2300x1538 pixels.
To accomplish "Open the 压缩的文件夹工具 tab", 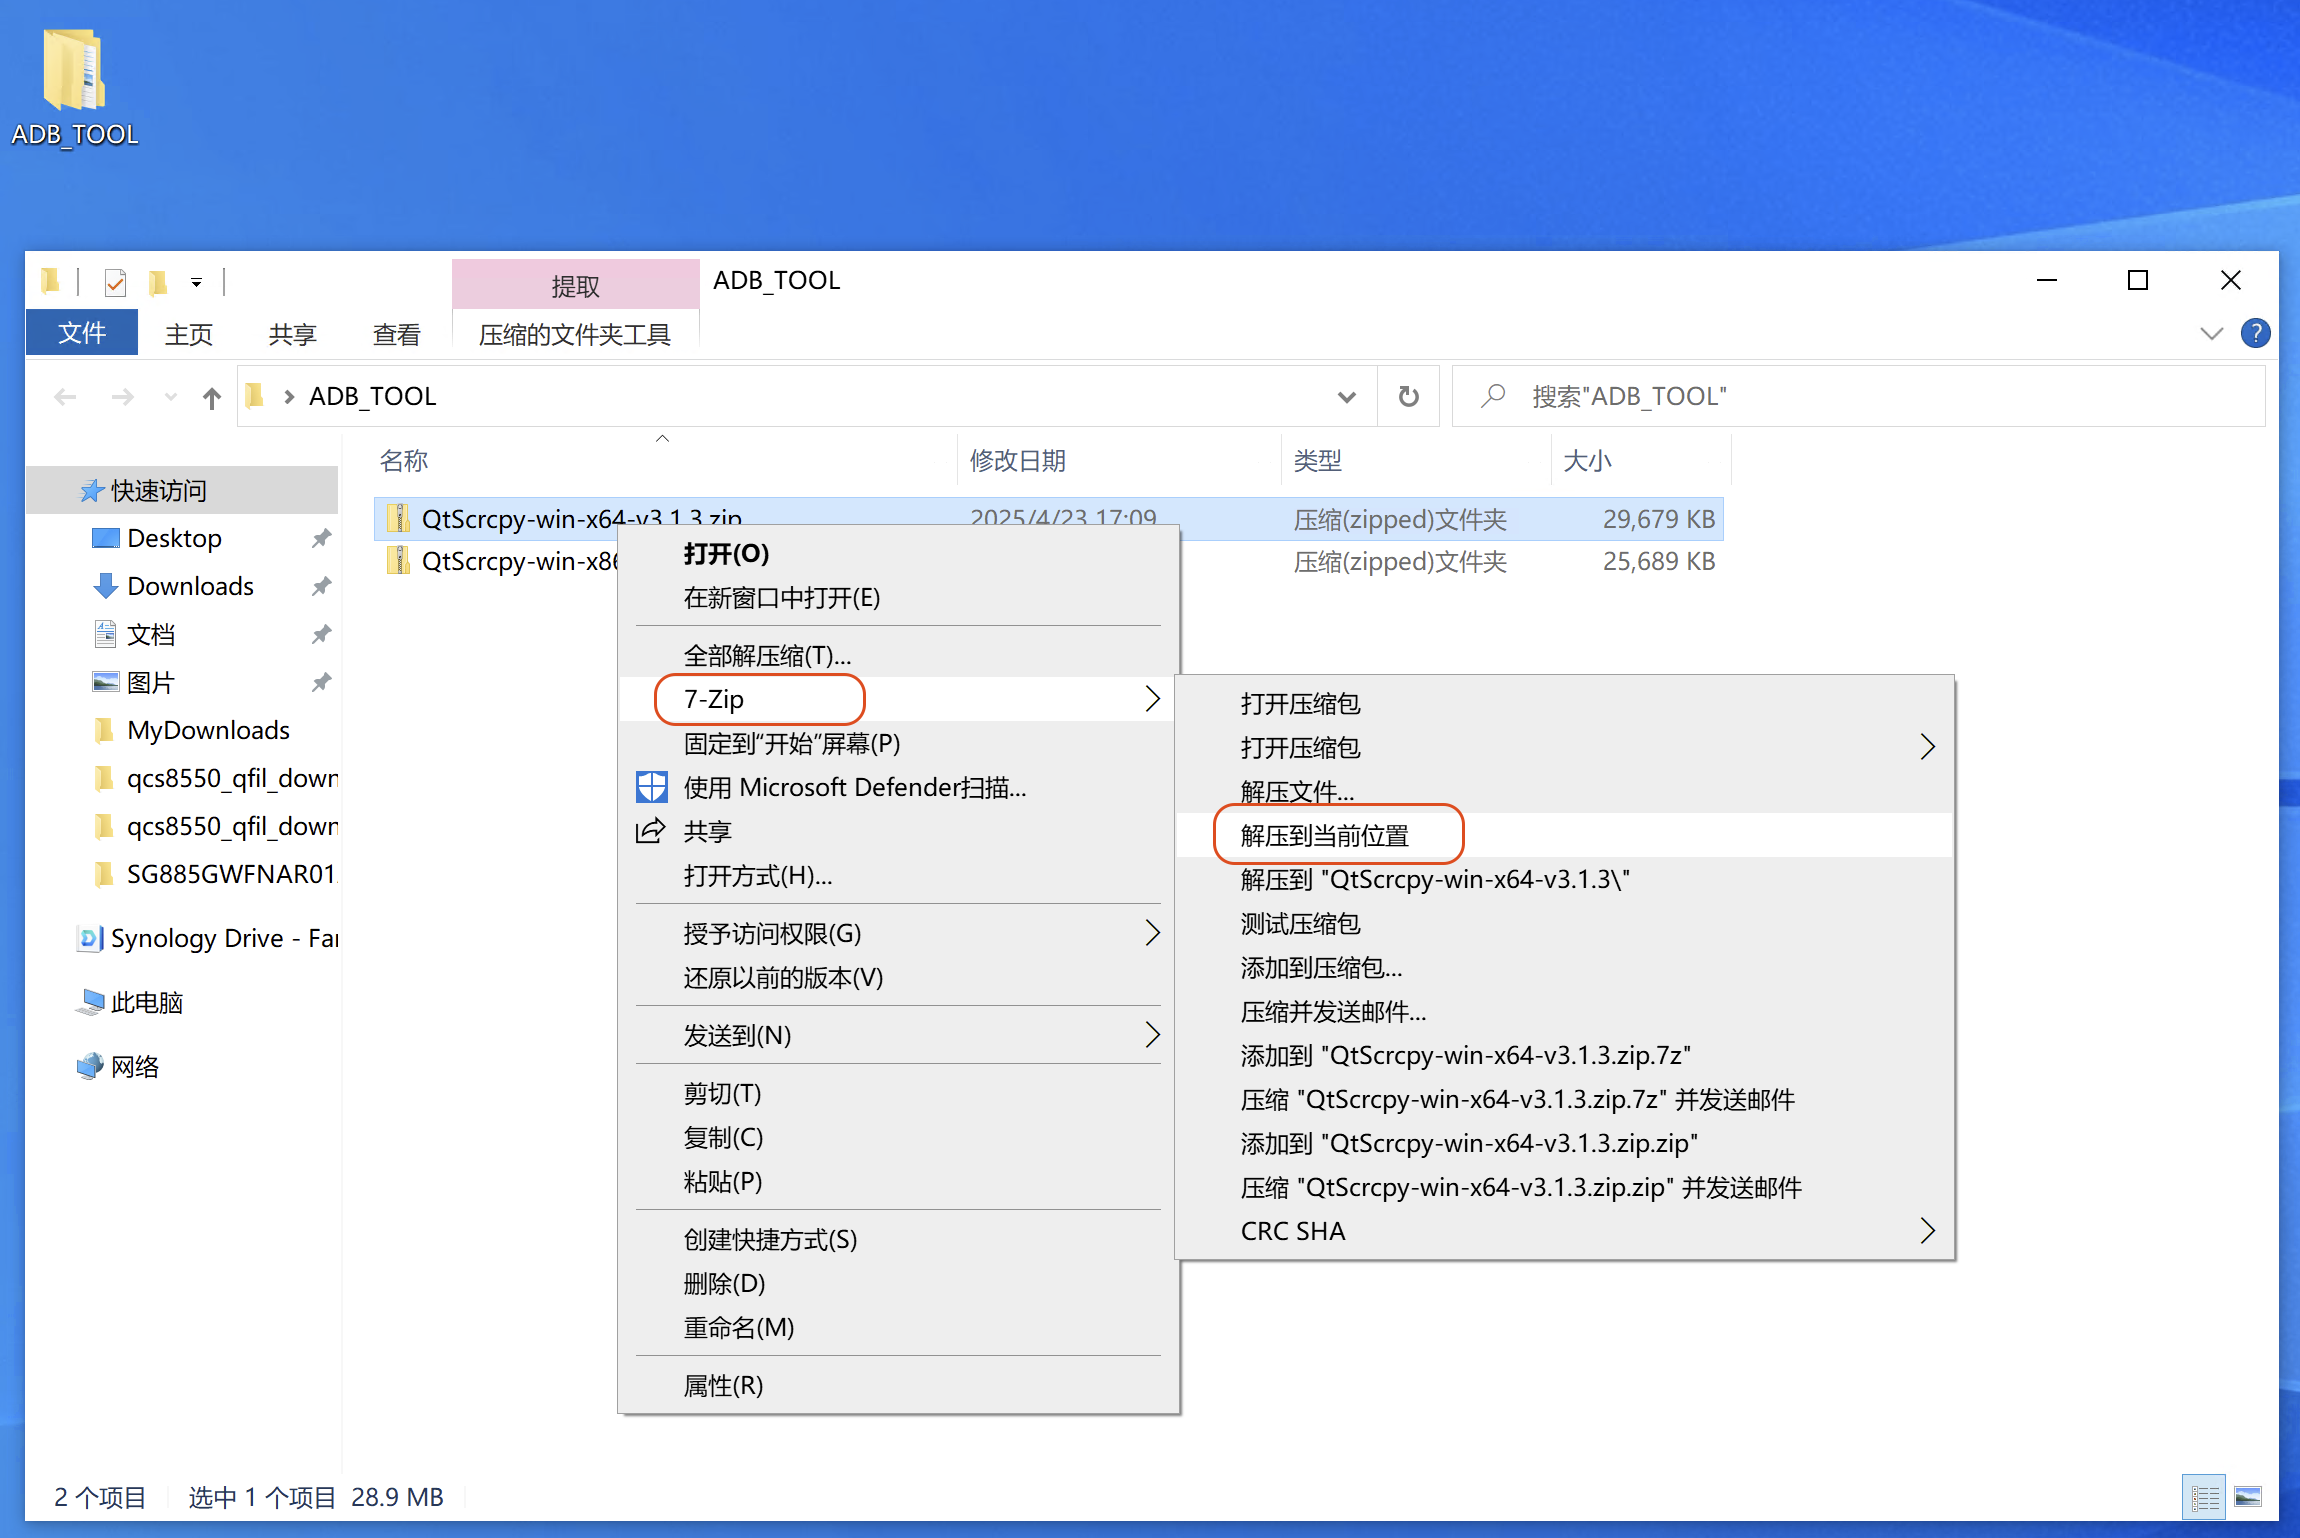I will pyautogui.click(x=575, y=335).
